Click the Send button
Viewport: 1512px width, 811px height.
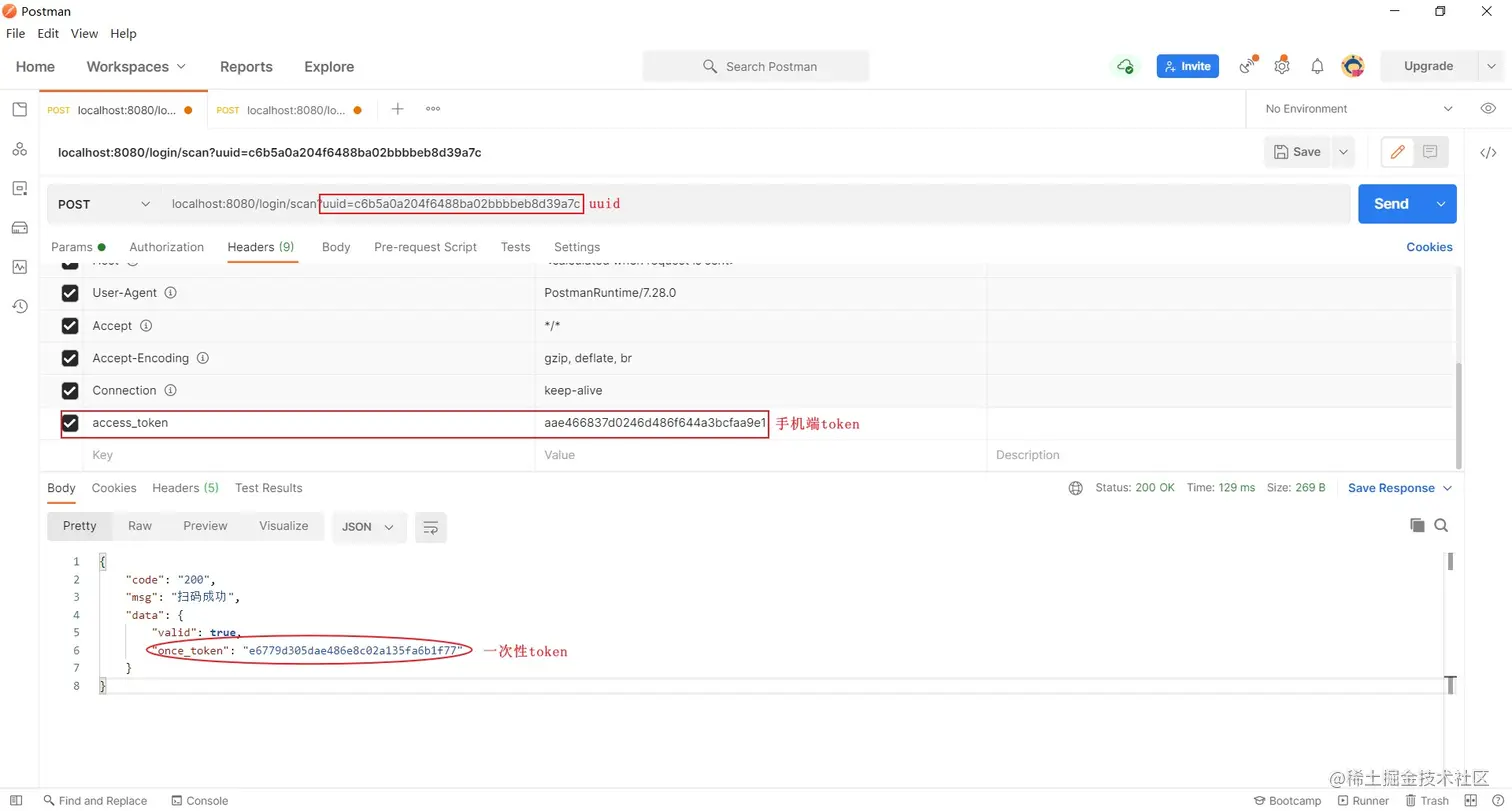tap(1391, 204)
